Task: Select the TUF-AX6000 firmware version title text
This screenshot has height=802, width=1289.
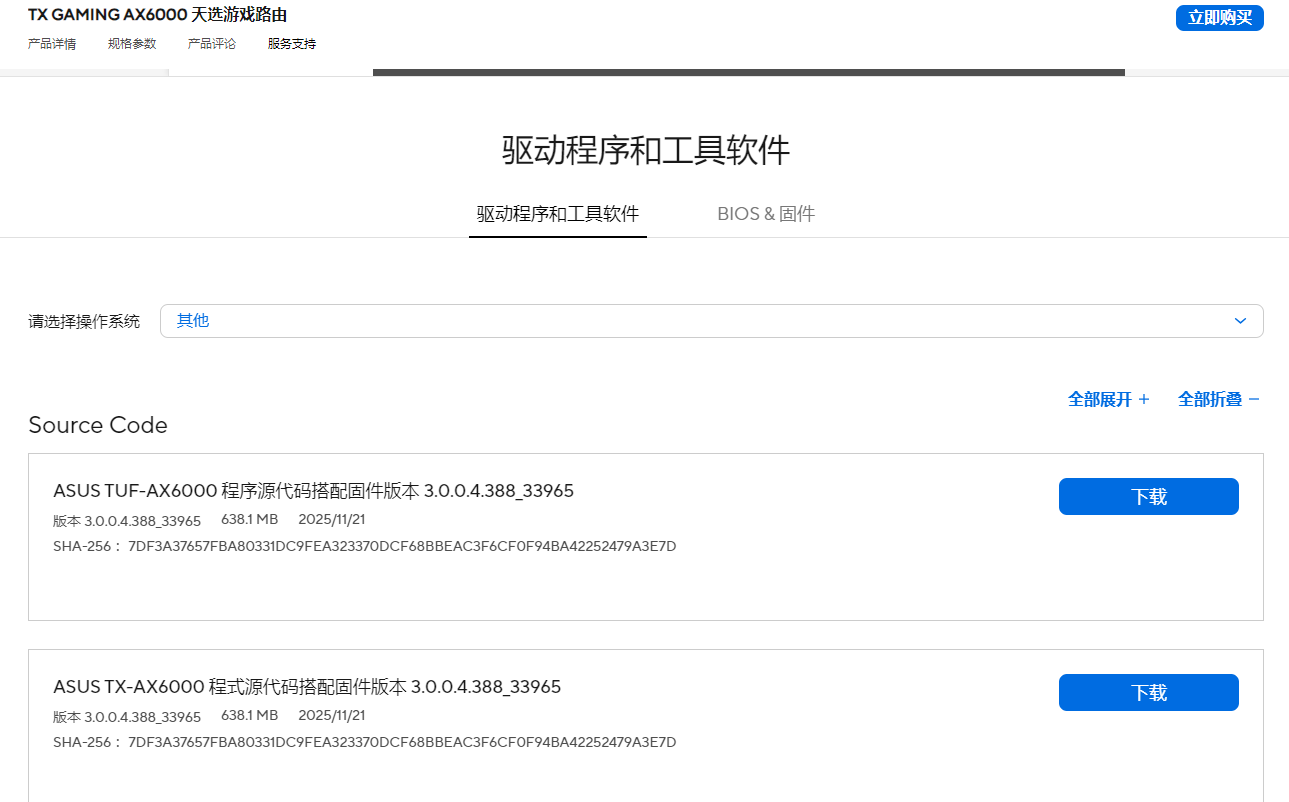Action: 313,490
